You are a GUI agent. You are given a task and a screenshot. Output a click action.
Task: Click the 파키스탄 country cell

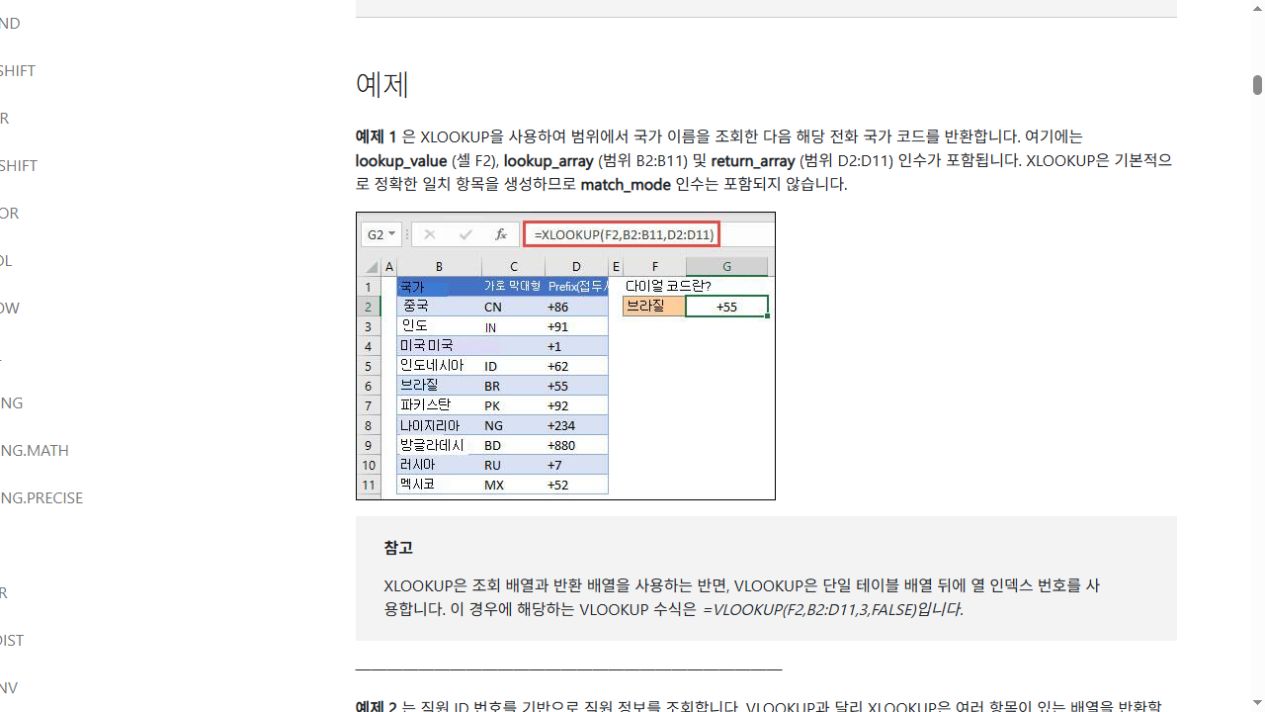click(x=438, y=405)
